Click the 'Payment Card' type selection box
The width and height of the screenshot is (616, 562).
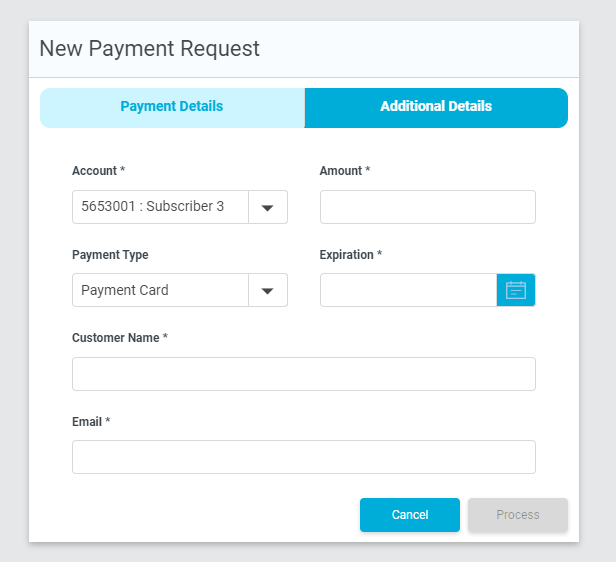(x=160, y=290)
